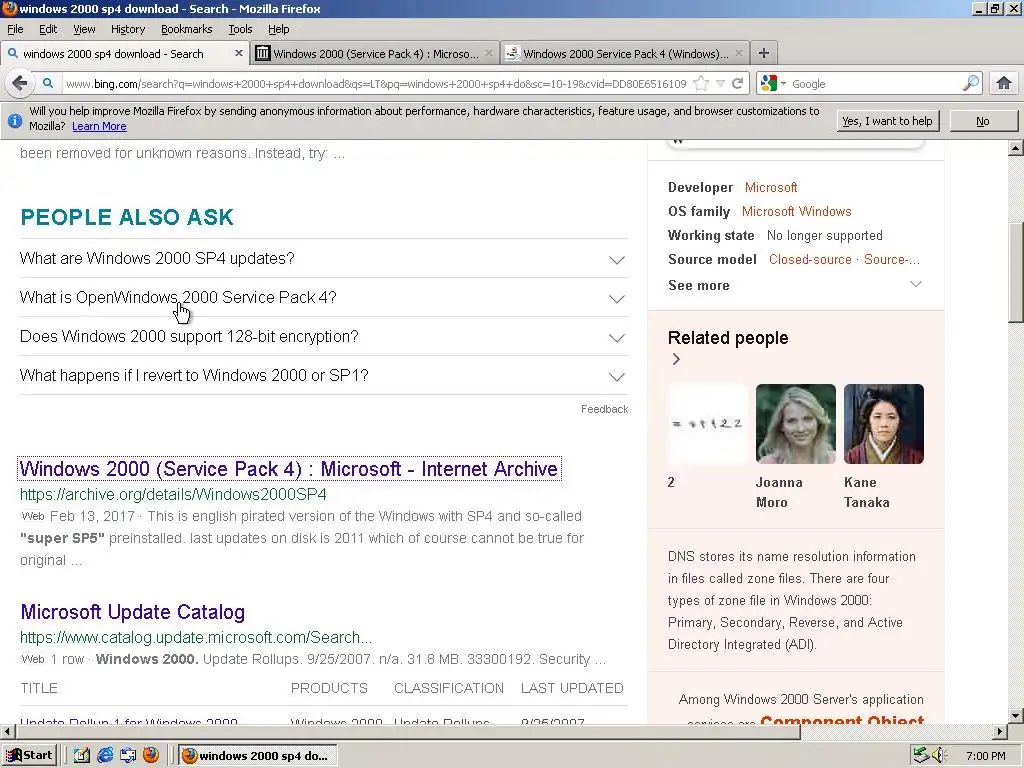
Task: Open the 'Closed-source' source model link
Action: [810, 259]
